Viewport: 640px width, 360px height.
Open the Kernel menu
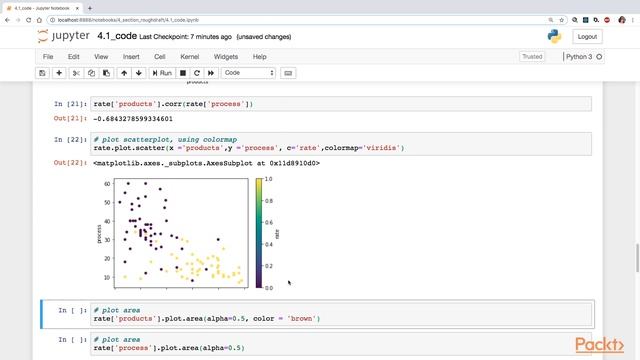(190, 57)
